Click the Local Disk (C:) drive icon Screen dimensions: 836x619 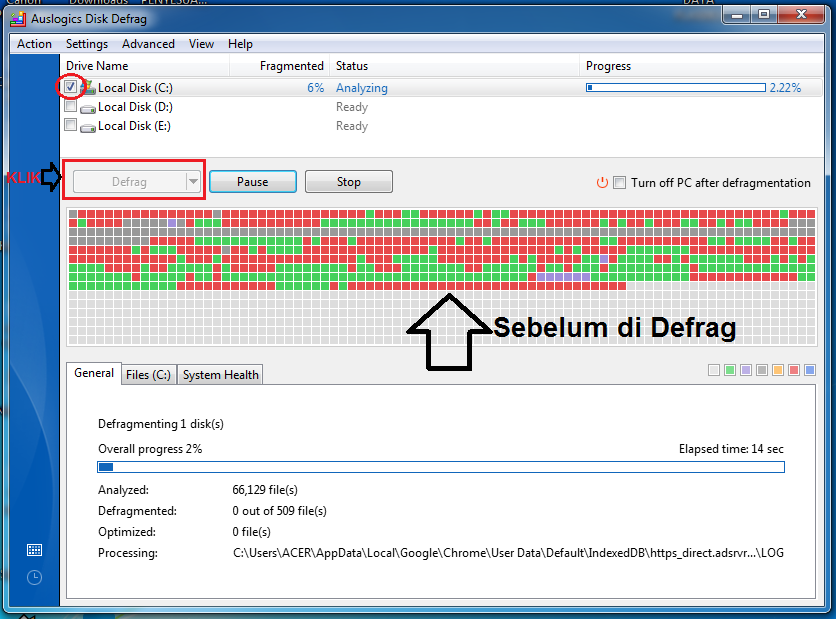[x=88, y=87]
